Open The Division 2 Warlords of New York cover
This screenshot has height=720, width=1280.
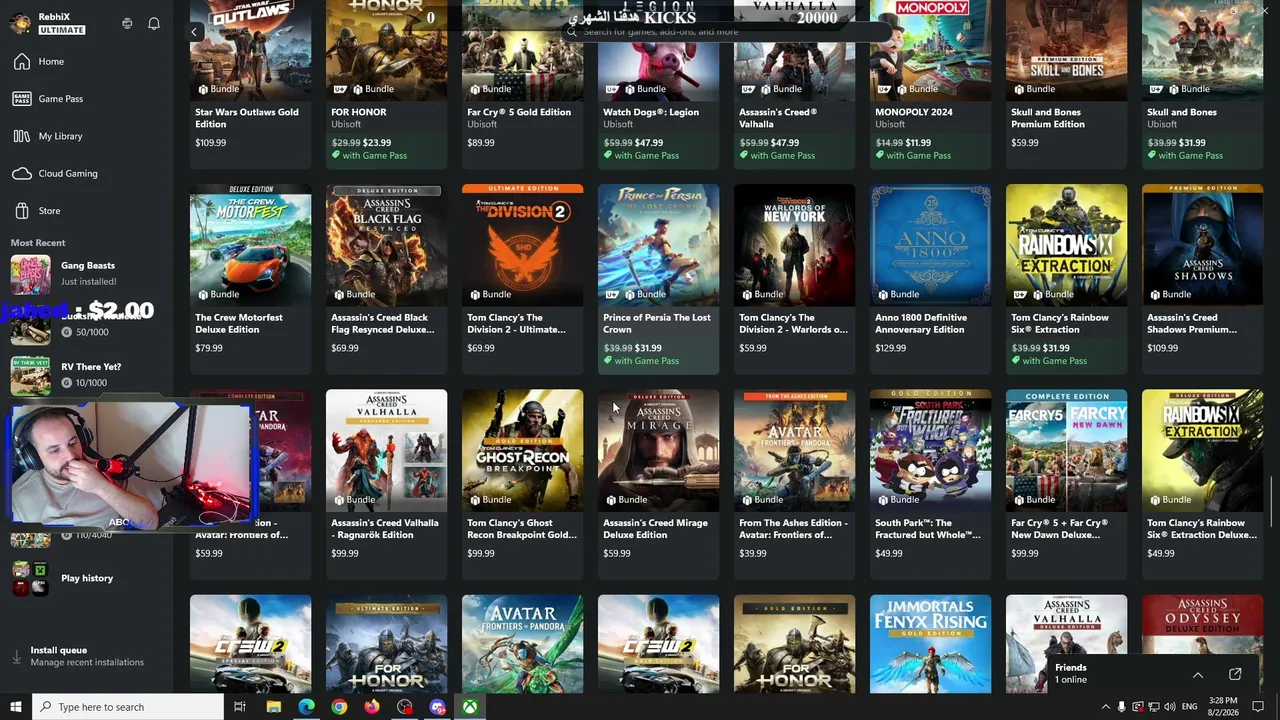[794, 245]
